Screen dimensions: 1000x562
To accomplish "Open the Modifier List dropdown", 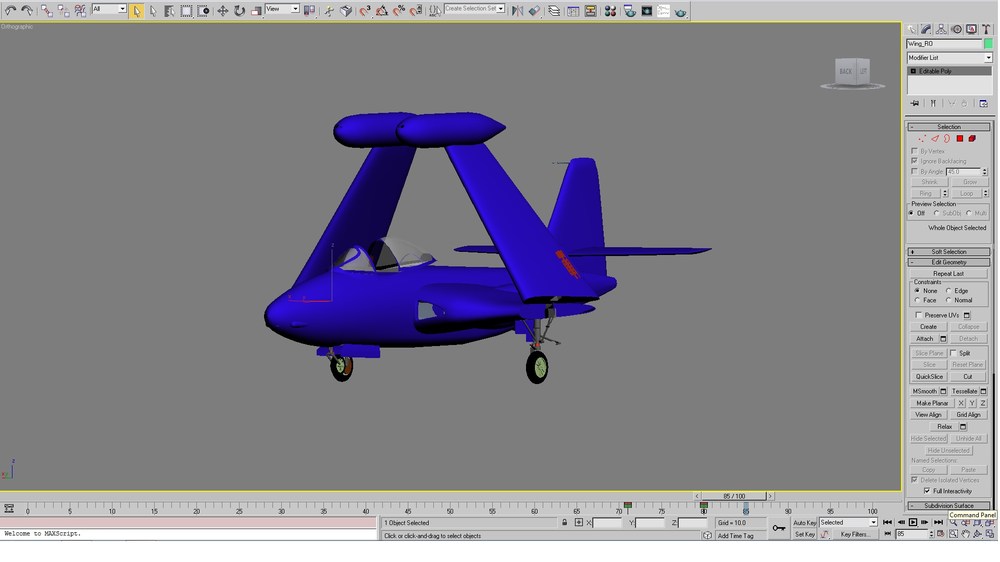I will 950,57.
